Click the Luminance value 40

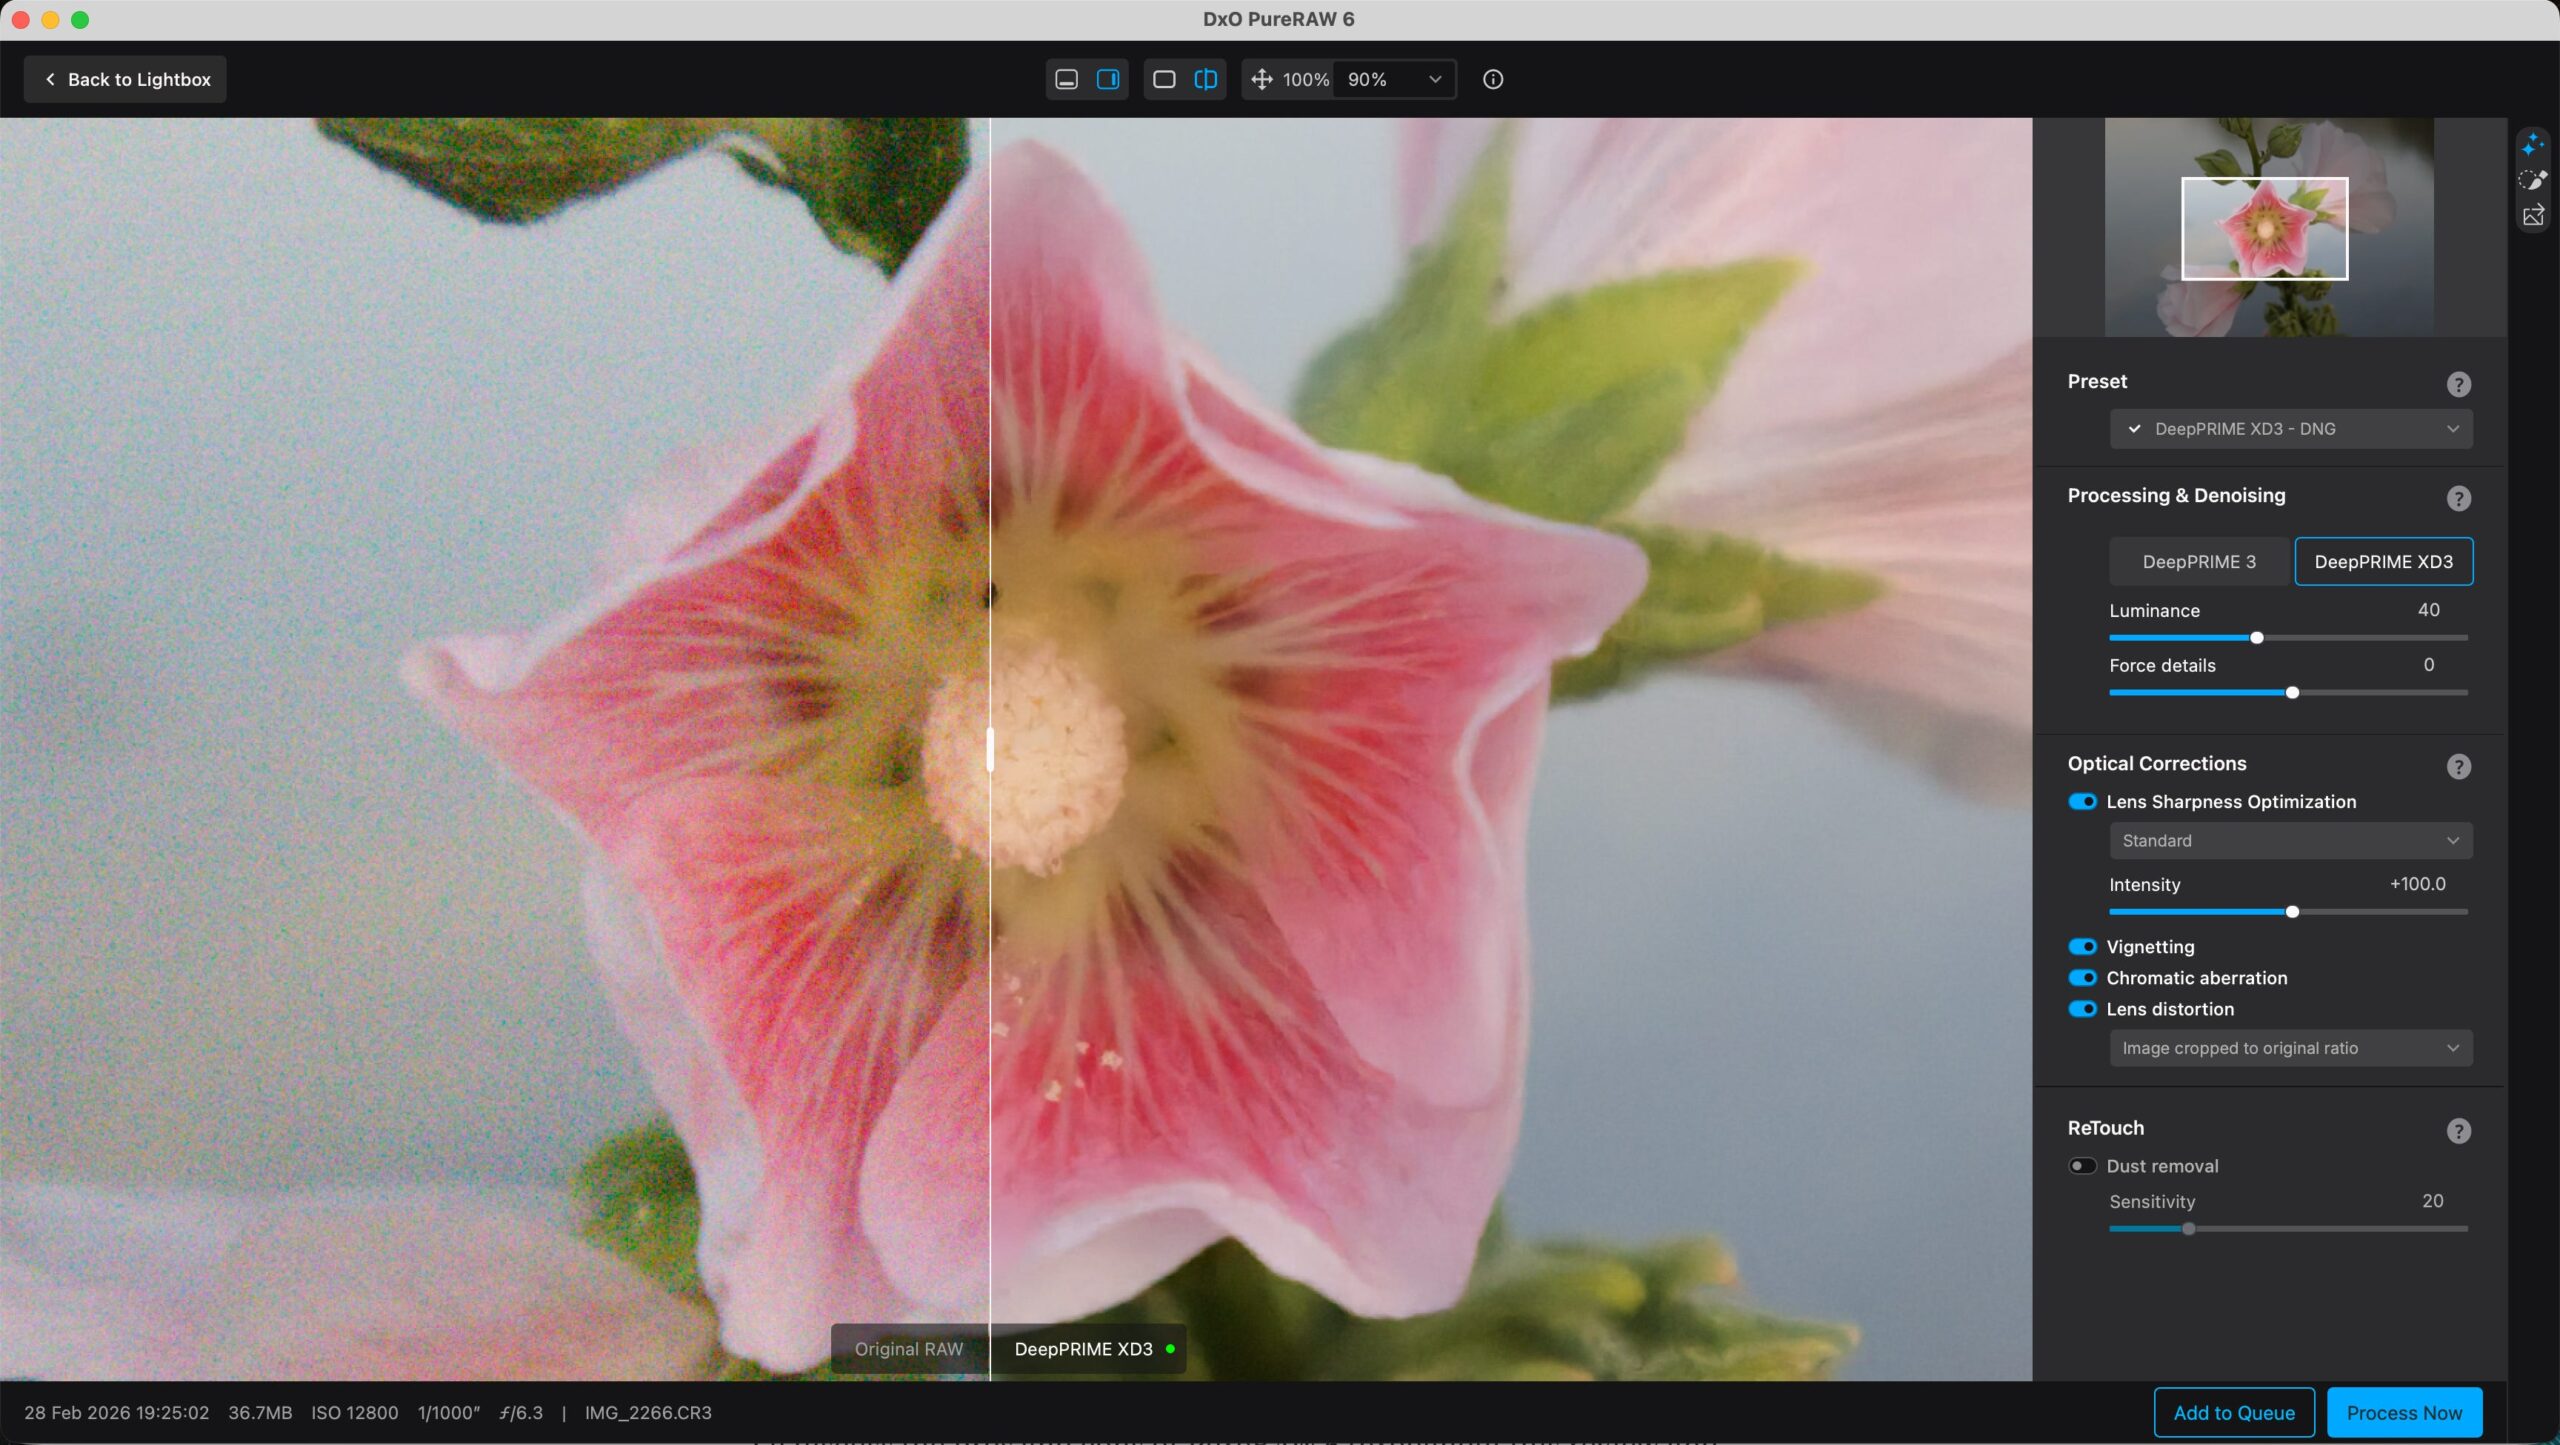tap(2428, 610)
